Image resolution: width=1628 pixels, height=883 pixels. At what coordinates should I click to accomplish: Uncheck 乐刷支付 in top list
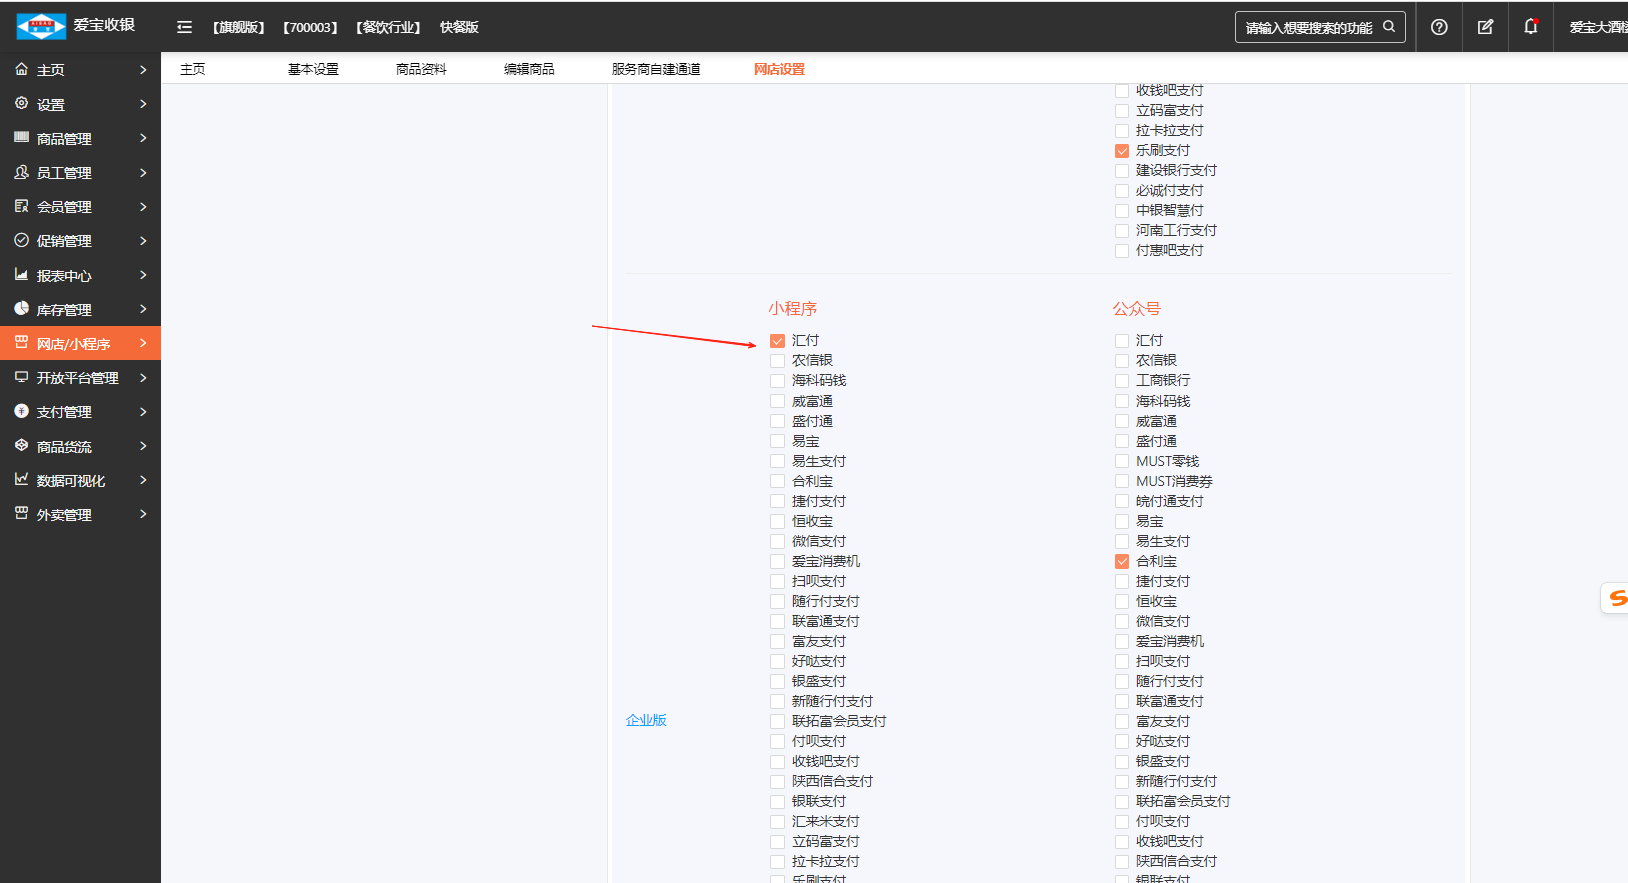pos(1122,151)
